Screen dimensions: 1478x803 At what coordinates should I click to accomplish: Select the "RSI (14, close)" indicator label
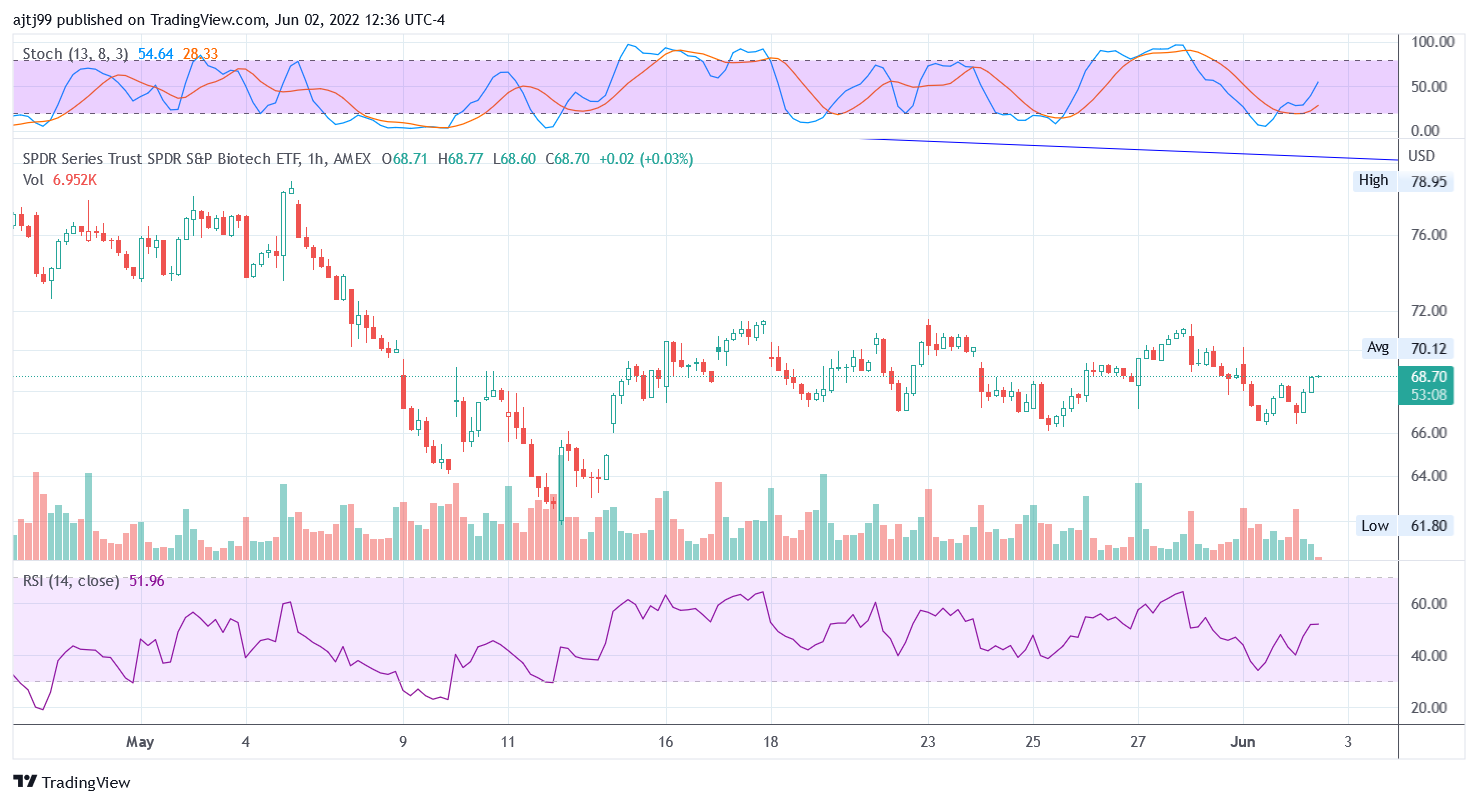click(x=71, y=581)
